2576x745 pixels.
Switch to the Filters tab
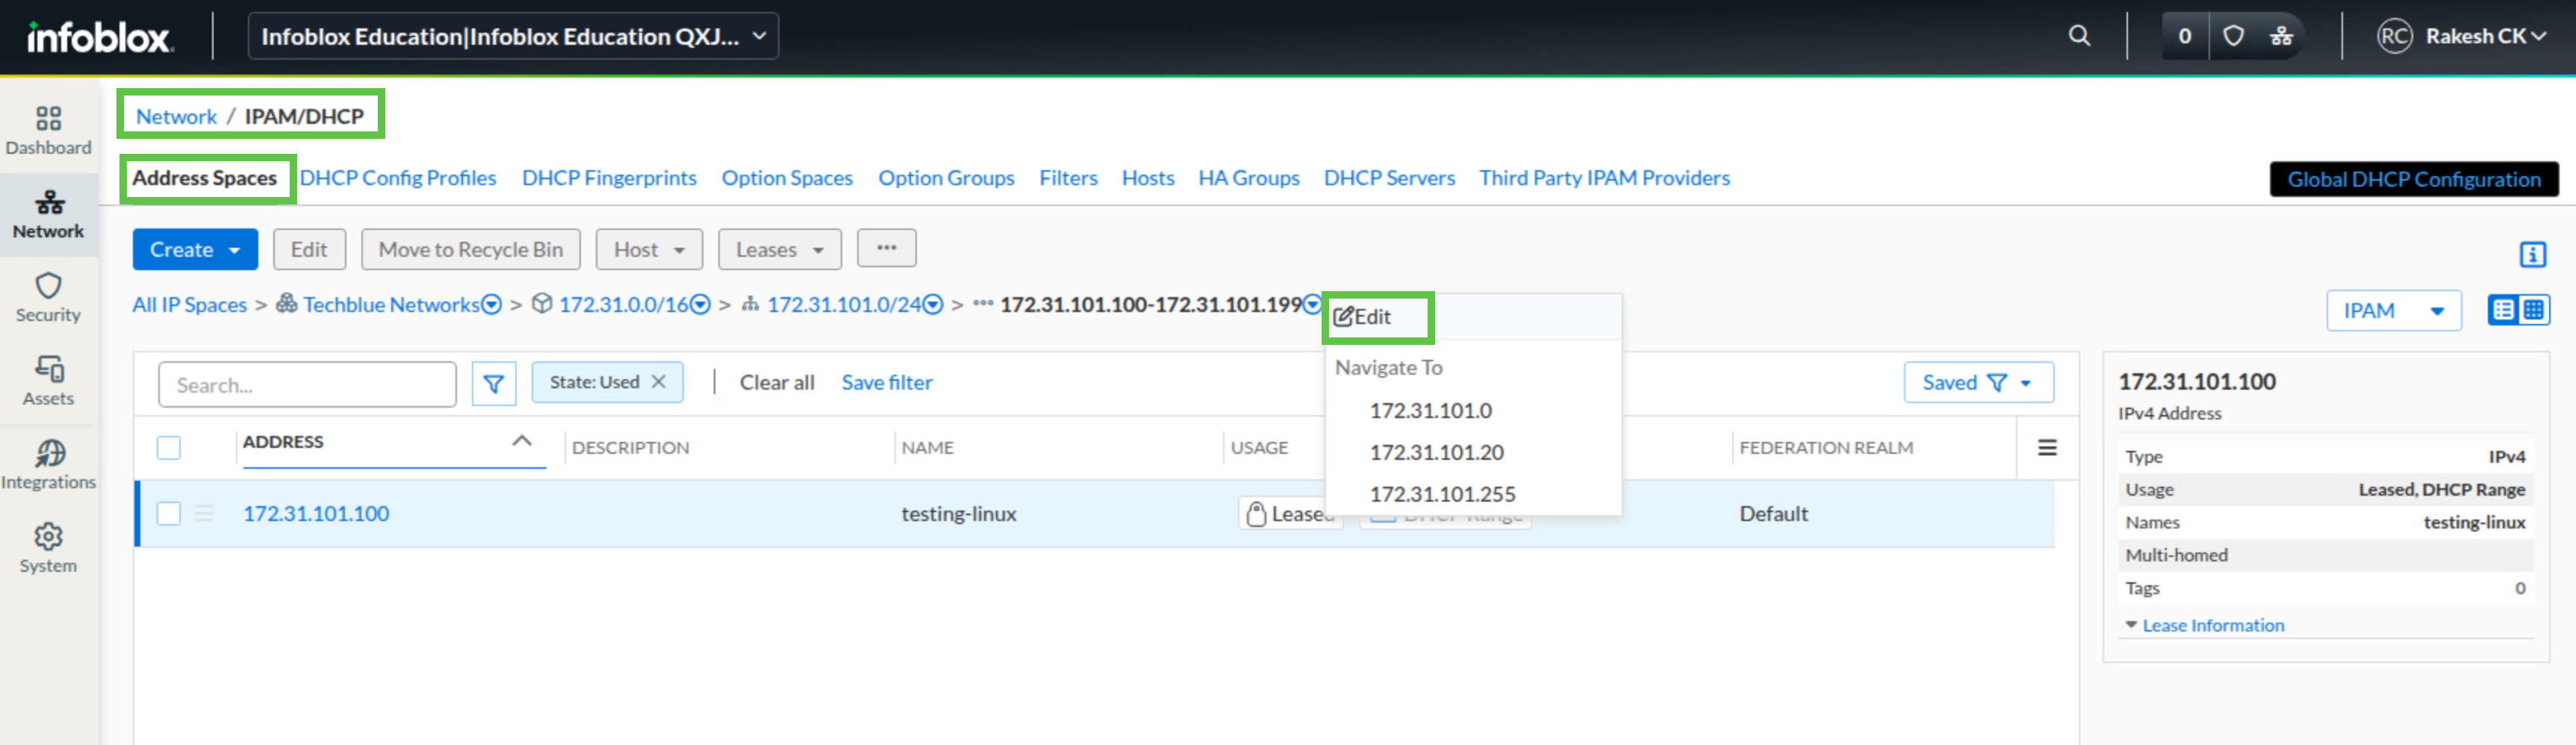click(1068, 178)
